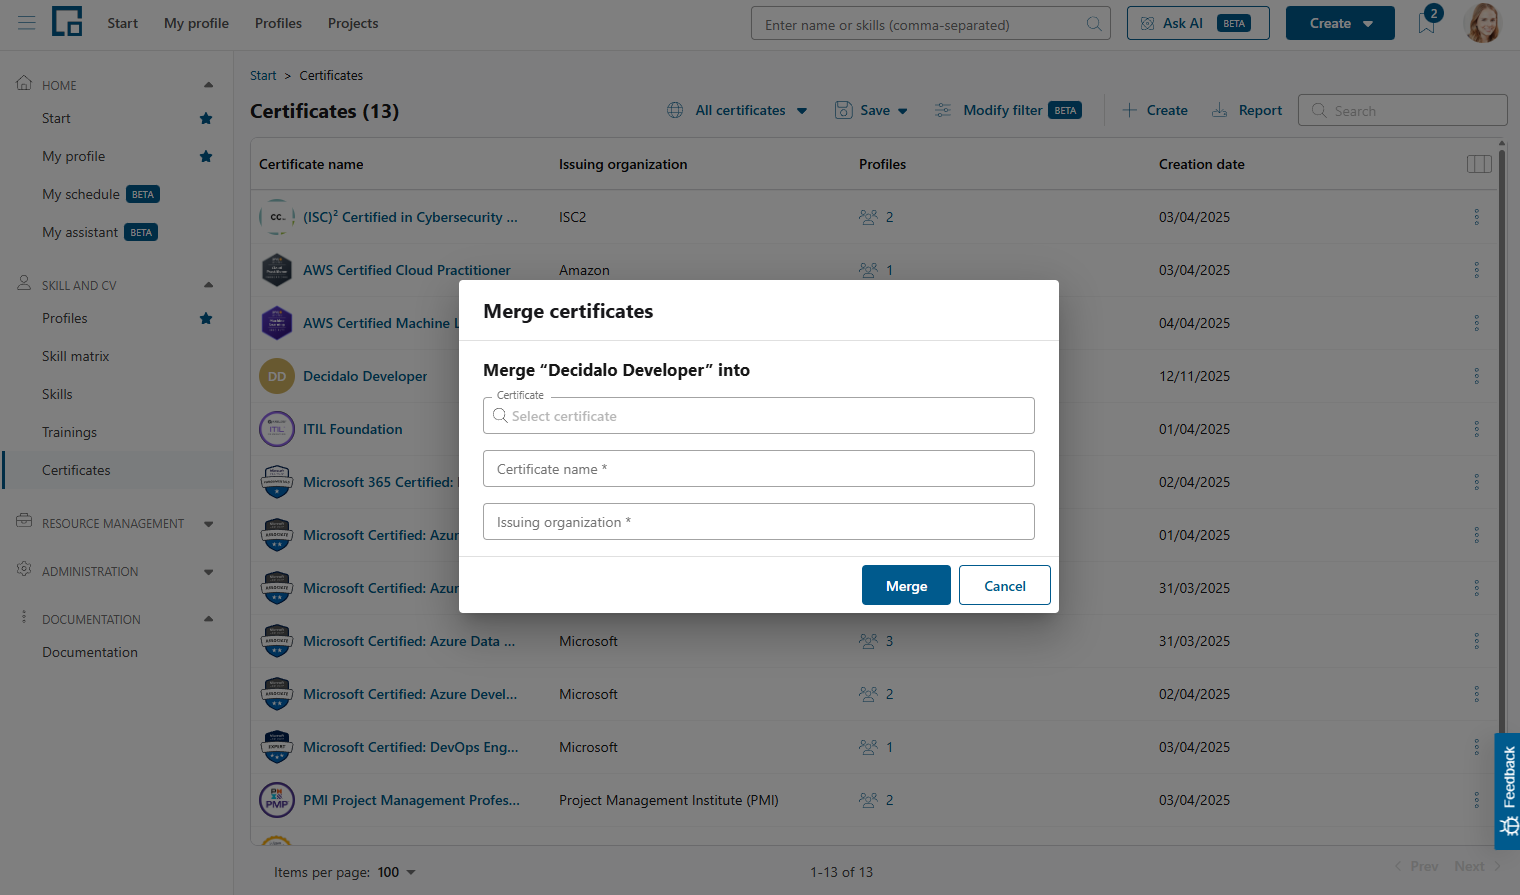This screenshot has height=895, width=1520.
Task: Open the user avatar menu
Action: [1483, 23]
